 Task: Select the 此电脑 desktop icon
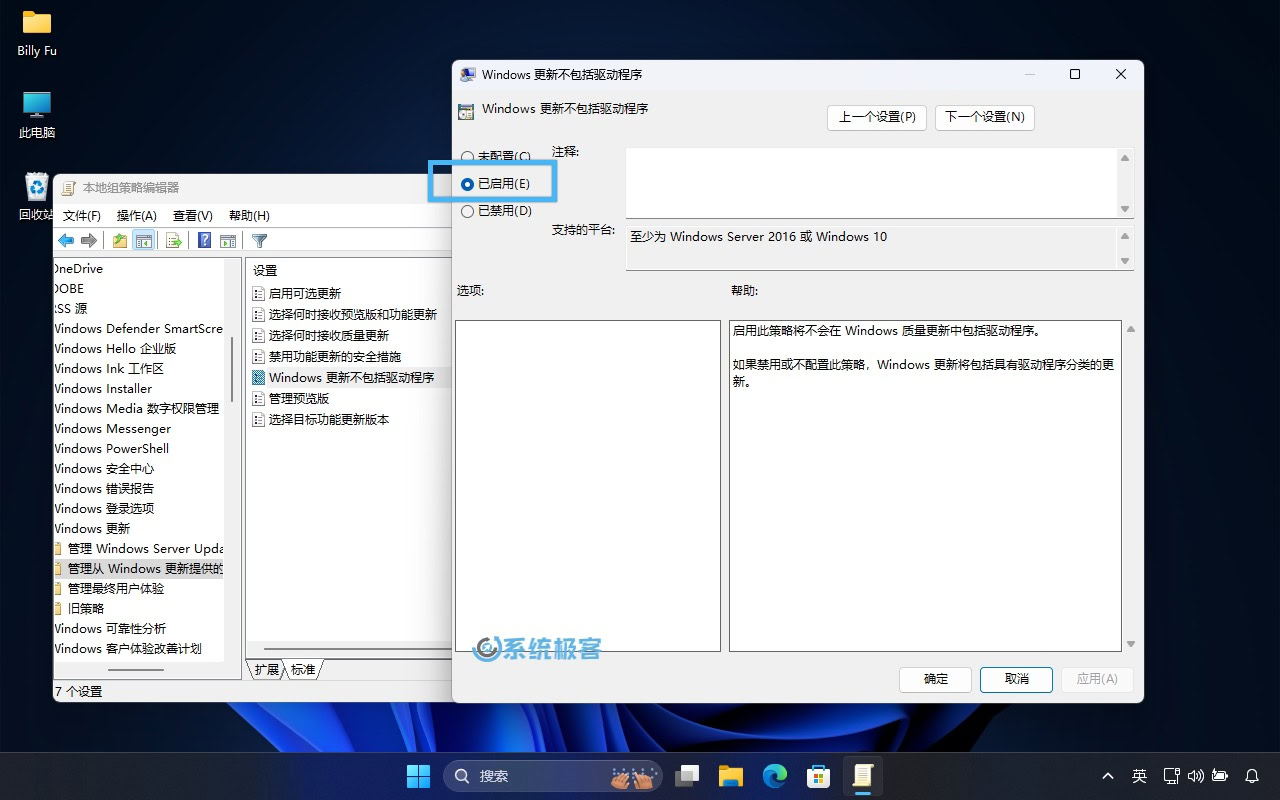[x=37, y=115]
